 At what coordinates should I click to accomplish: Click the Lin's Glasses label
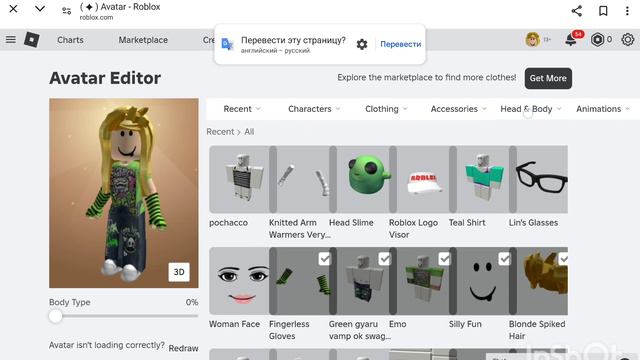(x=533, y=223)
